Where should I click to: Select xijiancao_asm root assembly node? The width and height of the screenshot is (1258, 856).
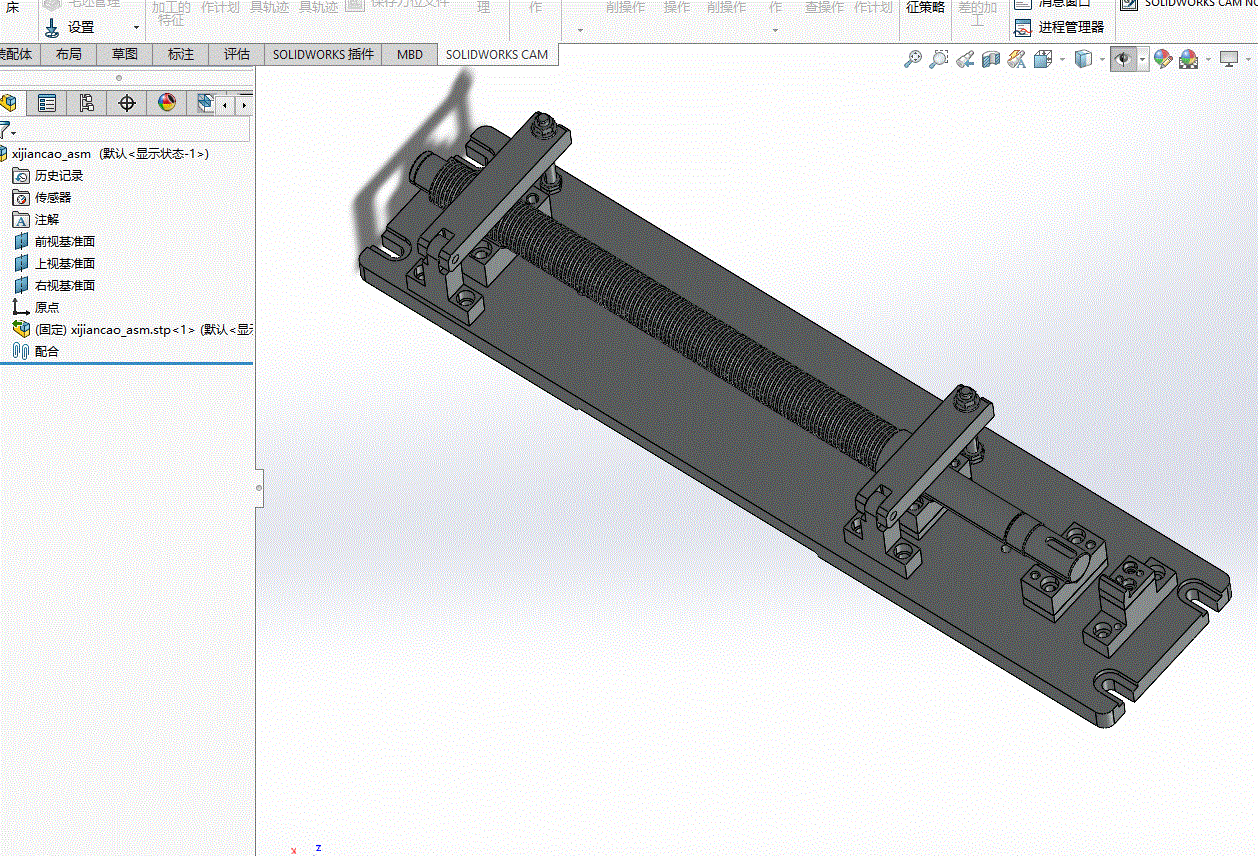(105, 154)
